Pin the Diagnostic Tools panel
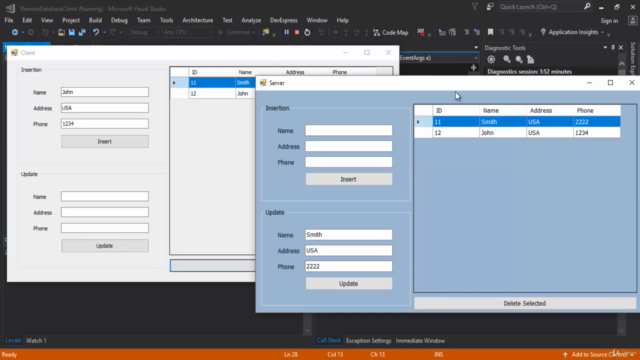 point(613,48)
